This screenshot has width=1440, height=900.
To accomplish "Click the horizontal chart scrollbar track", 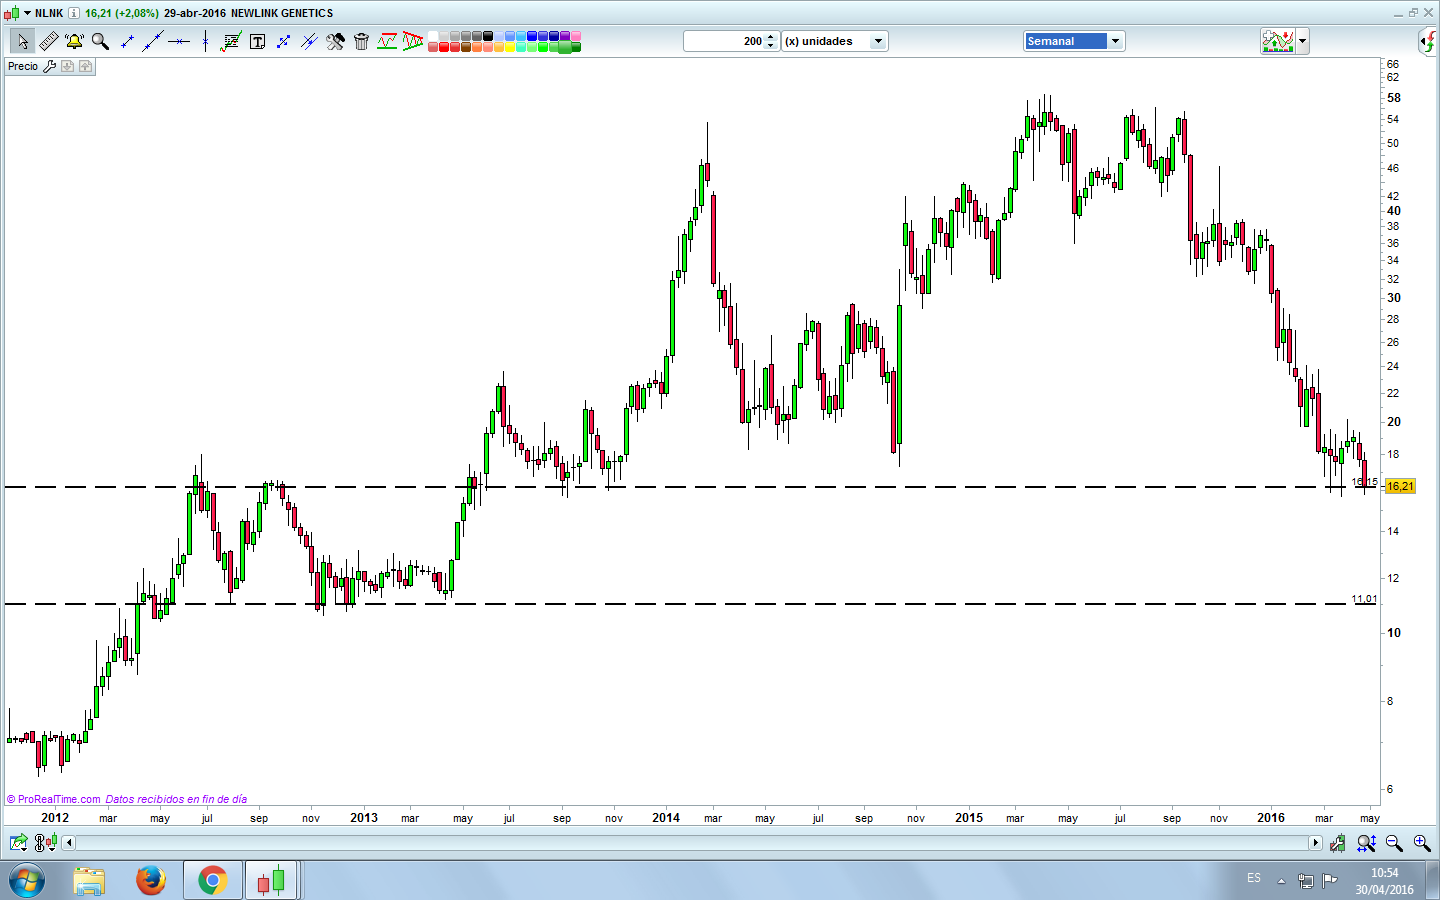I will point(692,843).
